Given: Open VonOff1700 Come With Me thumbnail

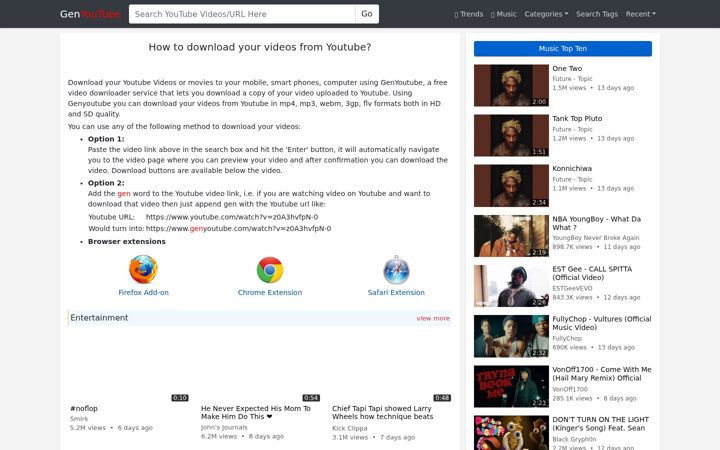Looking at the screenshot, I should click(x=511, y=387).
